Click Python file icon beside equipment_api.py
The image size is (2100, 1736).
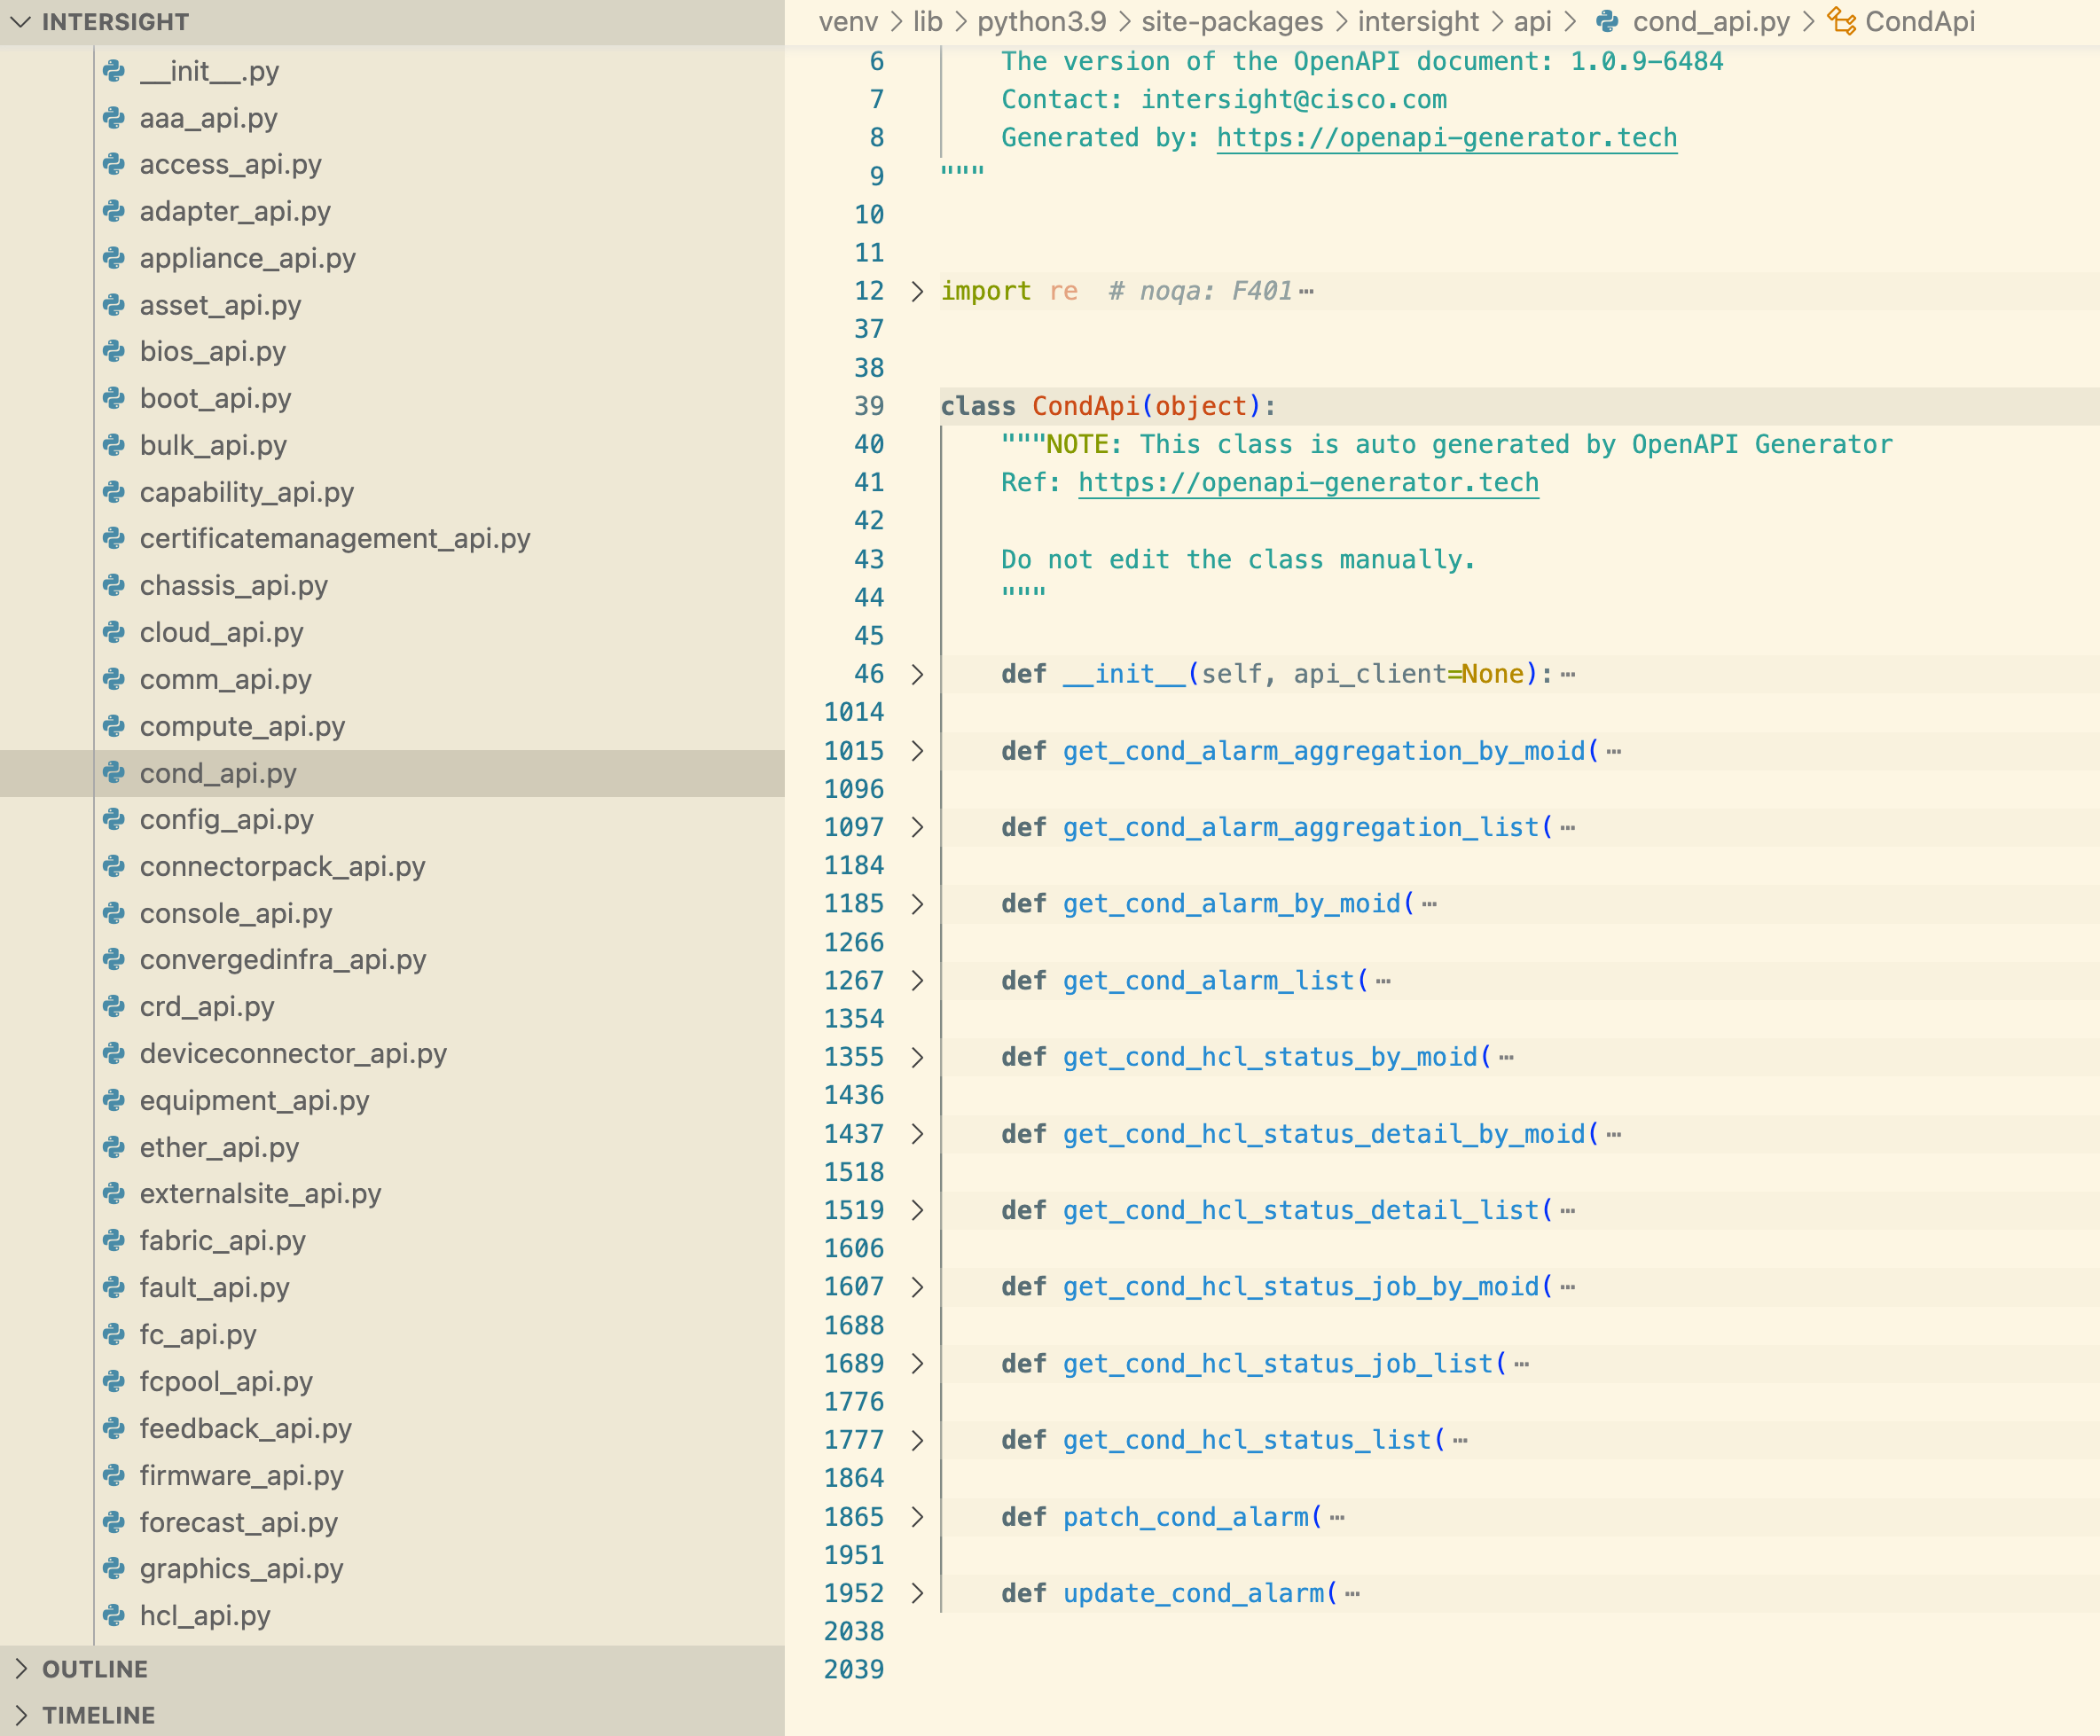pos(115,1100)
